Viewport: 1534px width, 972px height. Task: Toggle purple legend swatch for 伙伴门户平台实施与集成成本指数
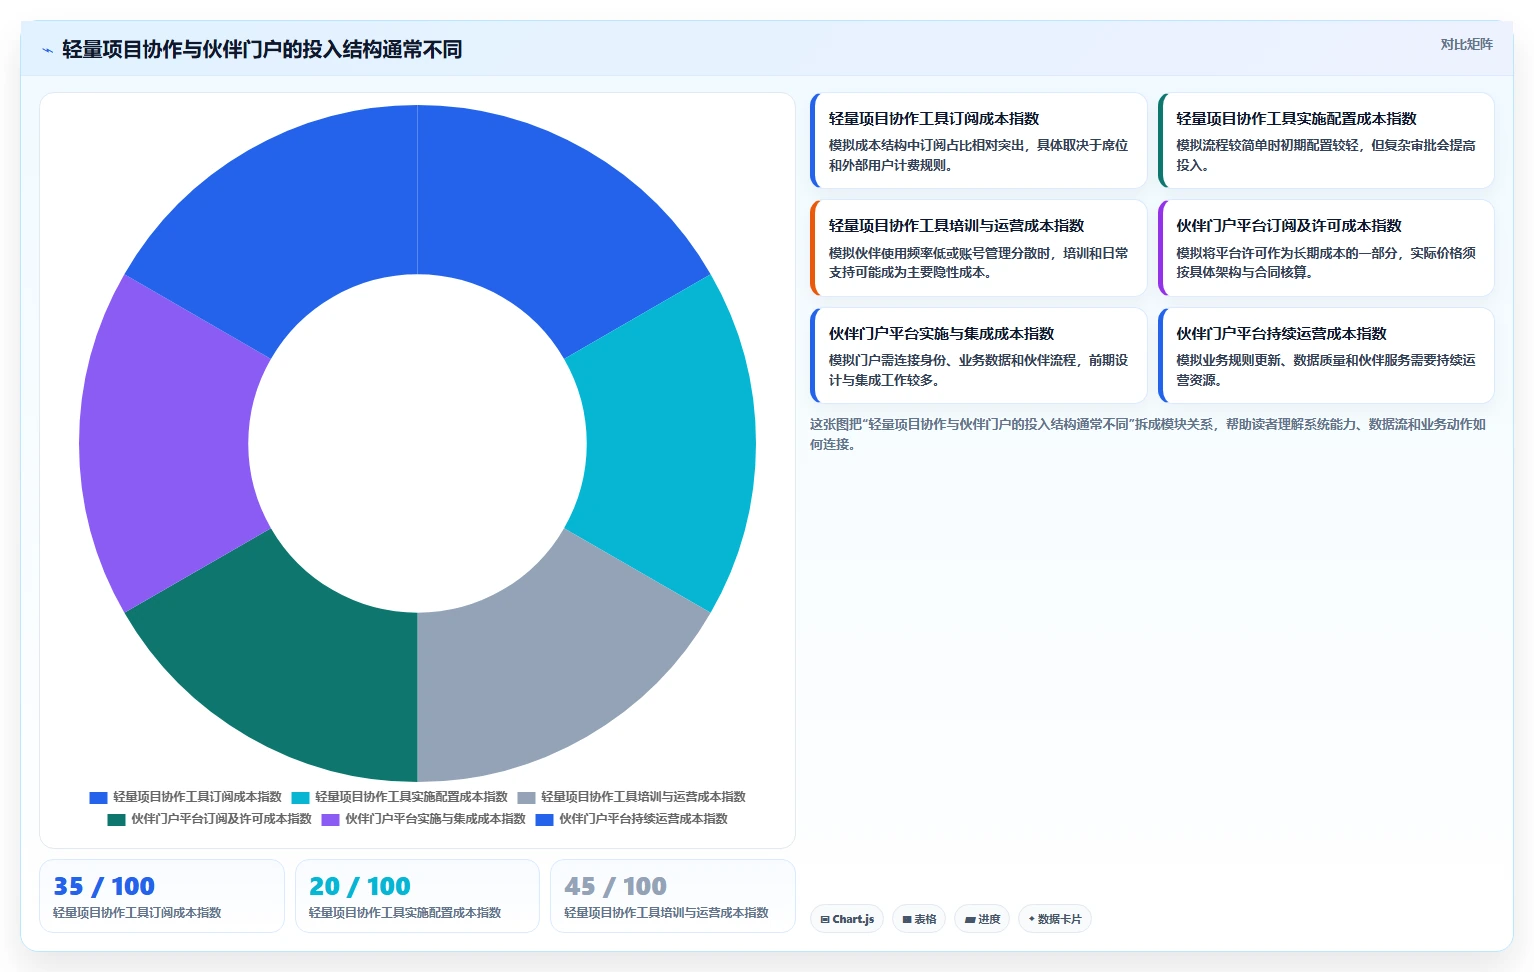tap(330, 820)
